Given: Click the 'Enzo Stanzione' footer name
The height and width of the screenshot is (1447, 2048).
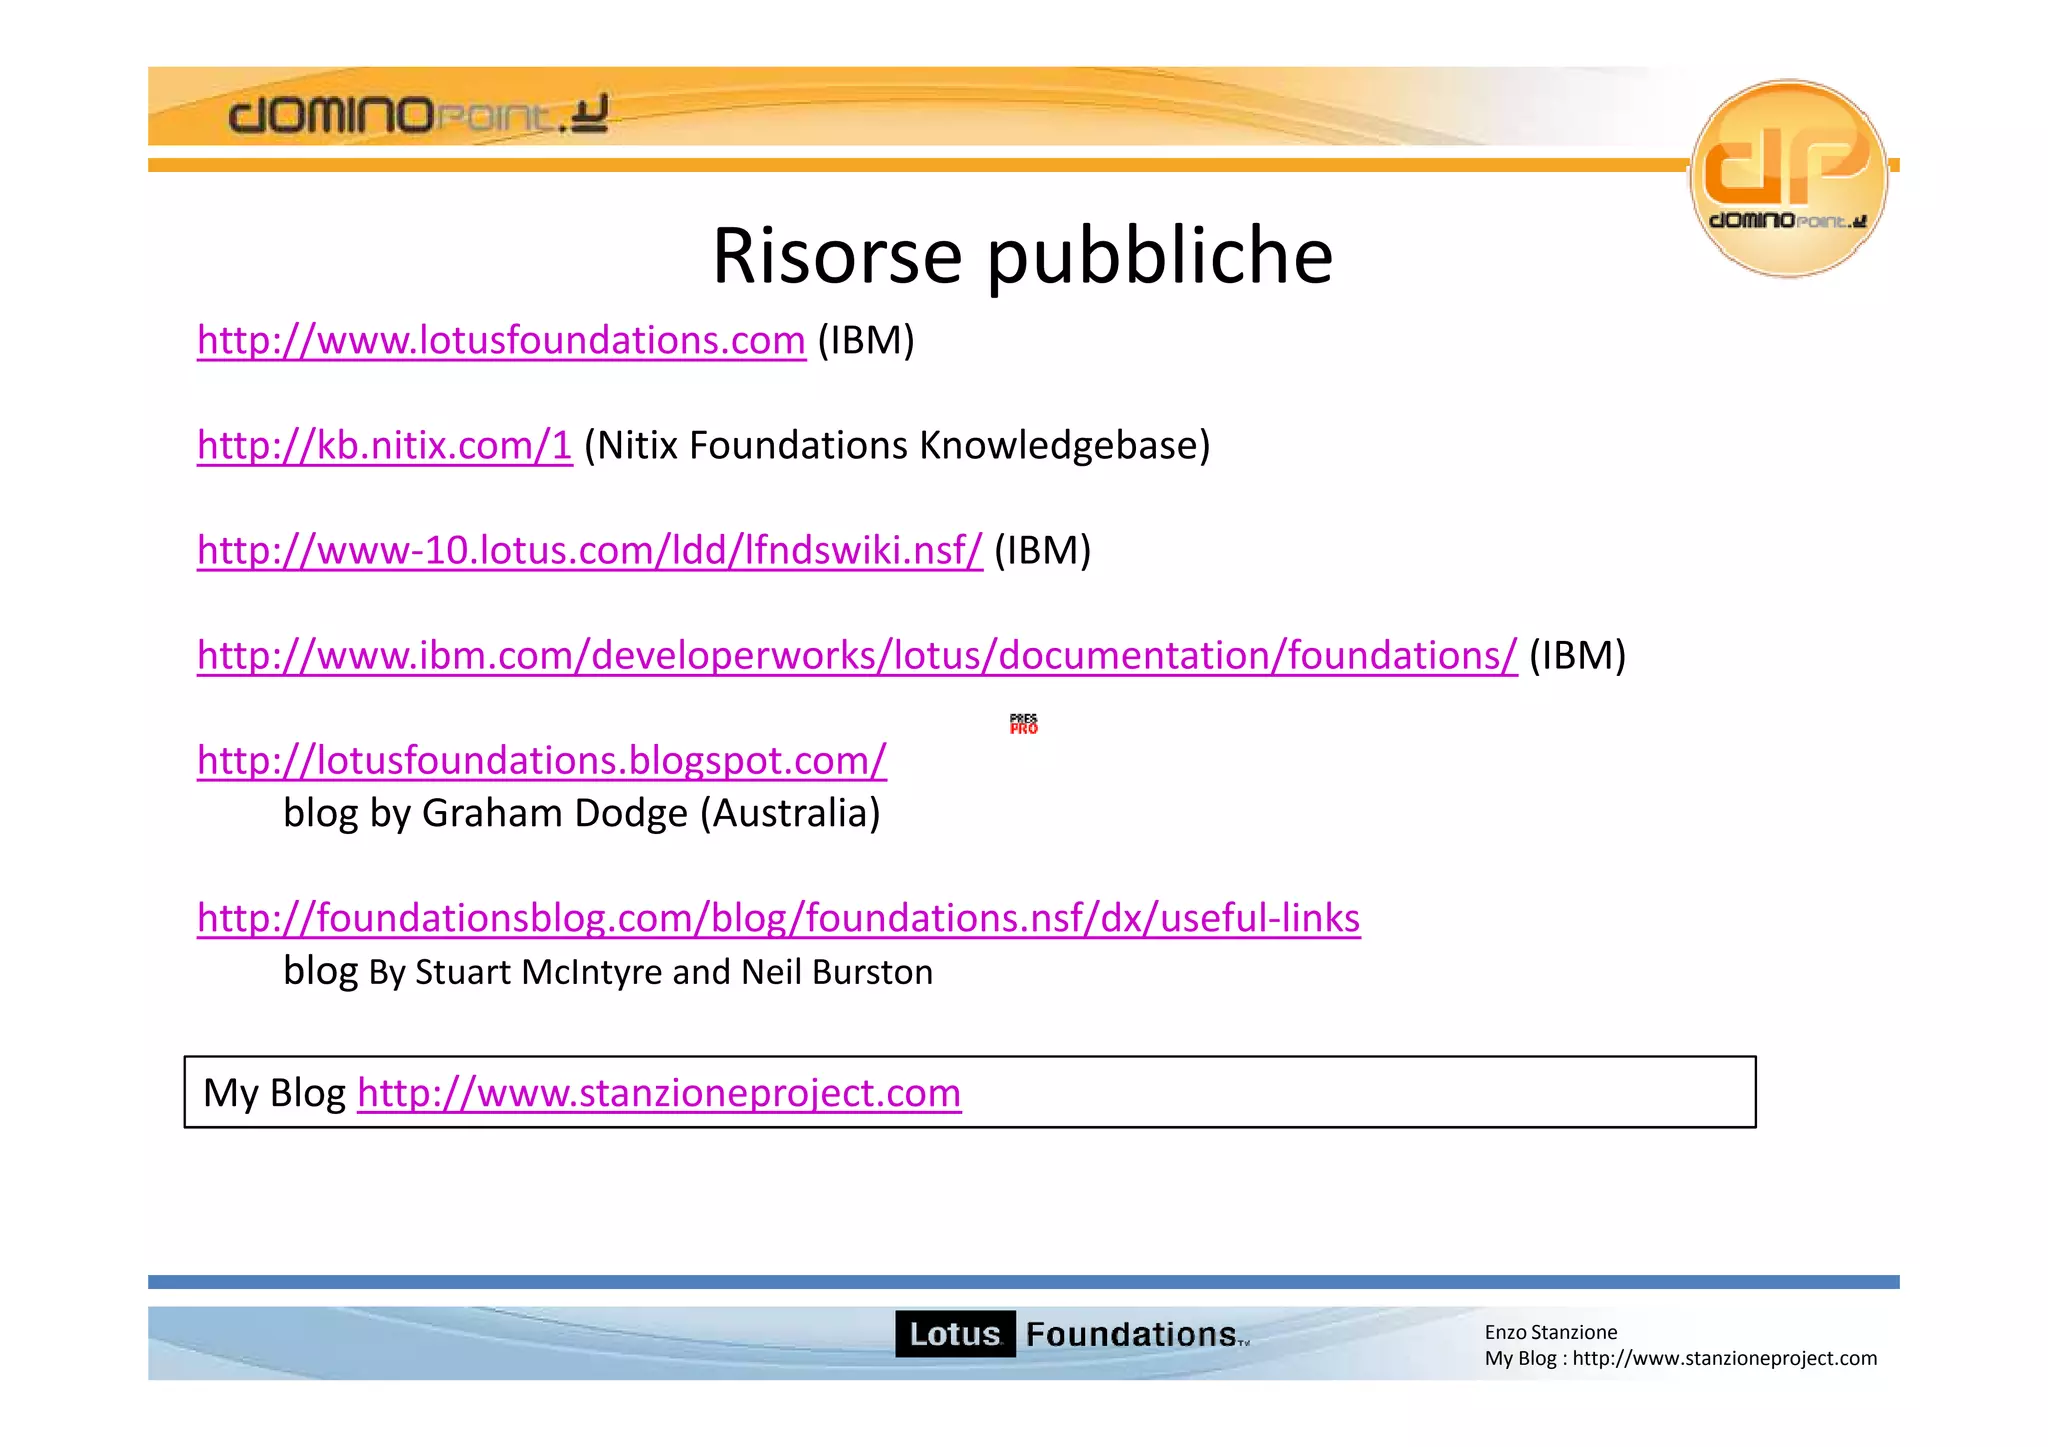Looking at the screenshot, I should [x=1551, y=1332].
